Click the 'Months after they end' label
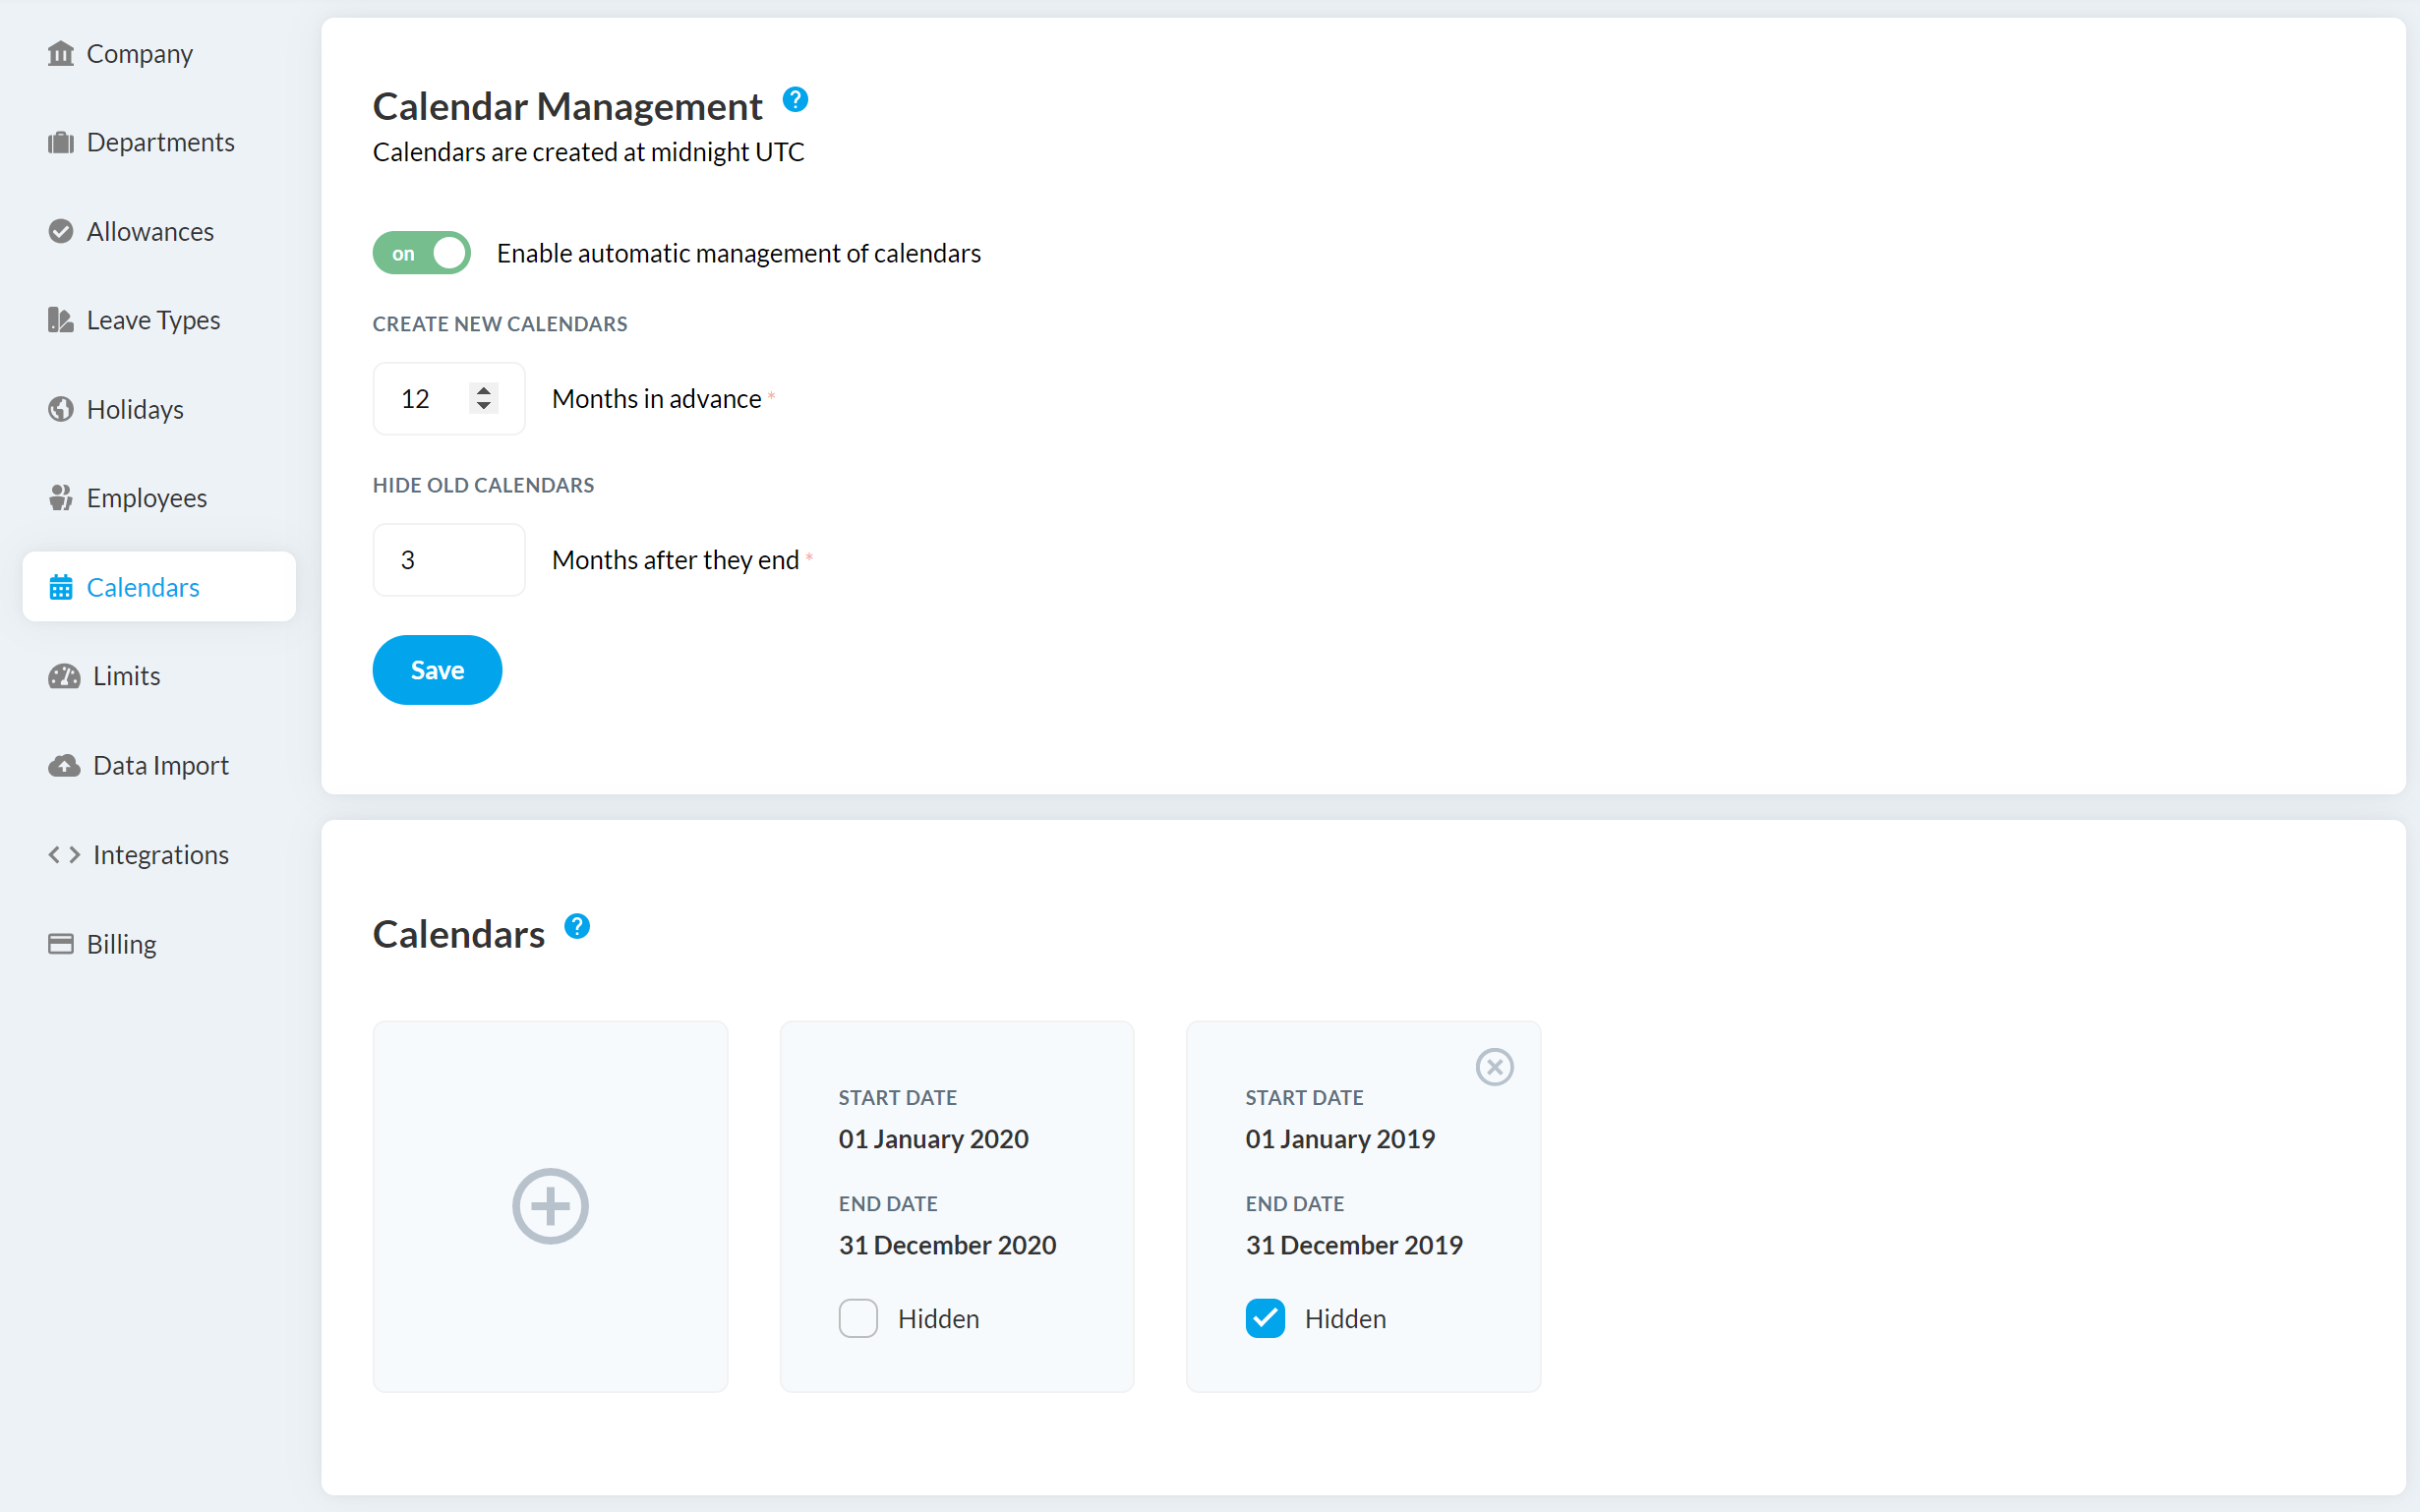Image resolution: width=2420 pixels, height=1512 pixels. tap(676, 560)
